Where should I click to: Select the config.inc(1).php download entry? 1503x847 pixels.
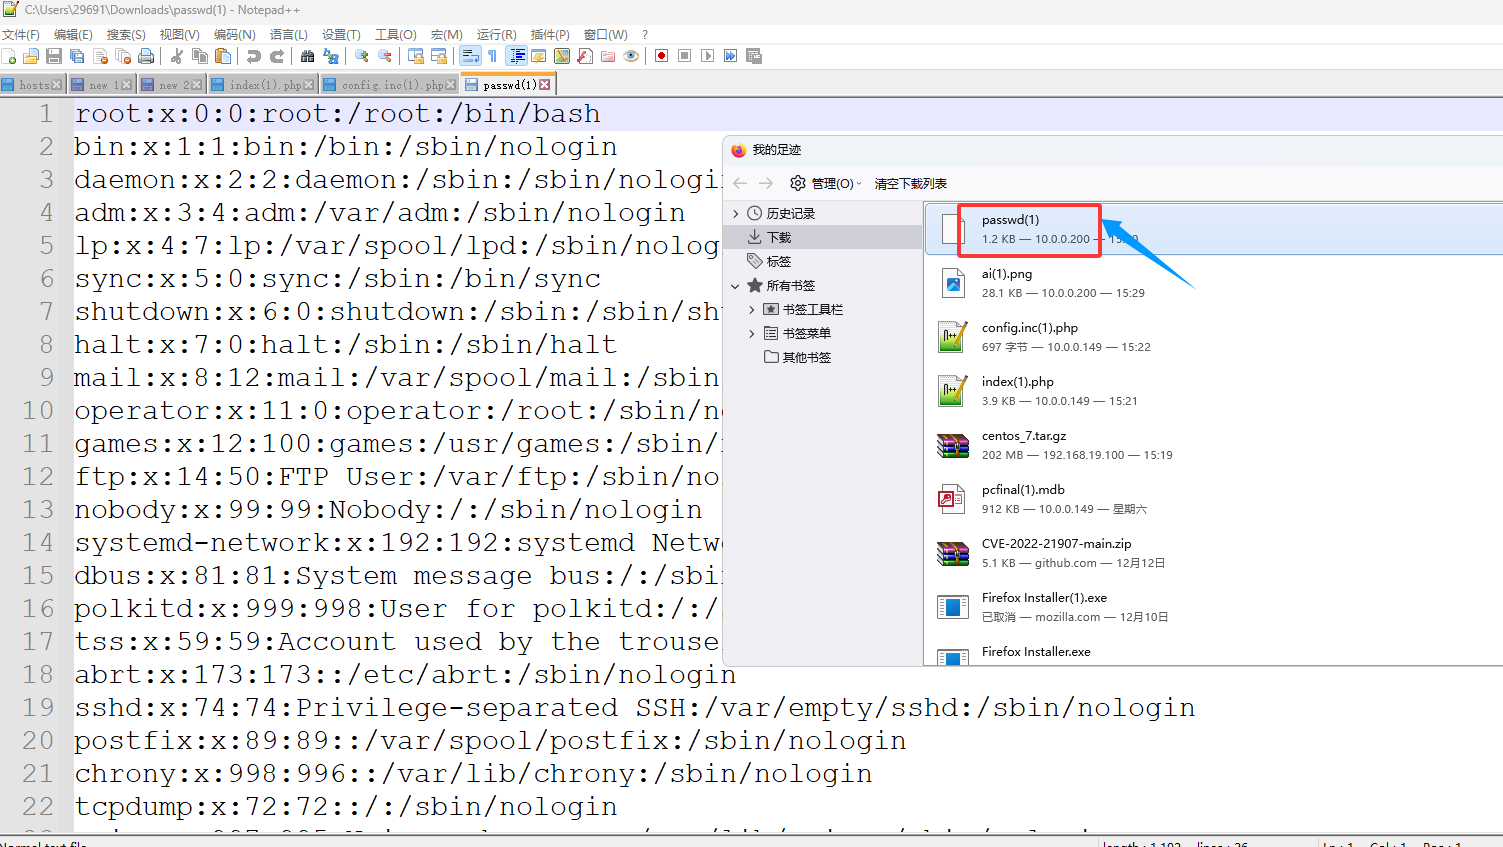point(1214,337)
